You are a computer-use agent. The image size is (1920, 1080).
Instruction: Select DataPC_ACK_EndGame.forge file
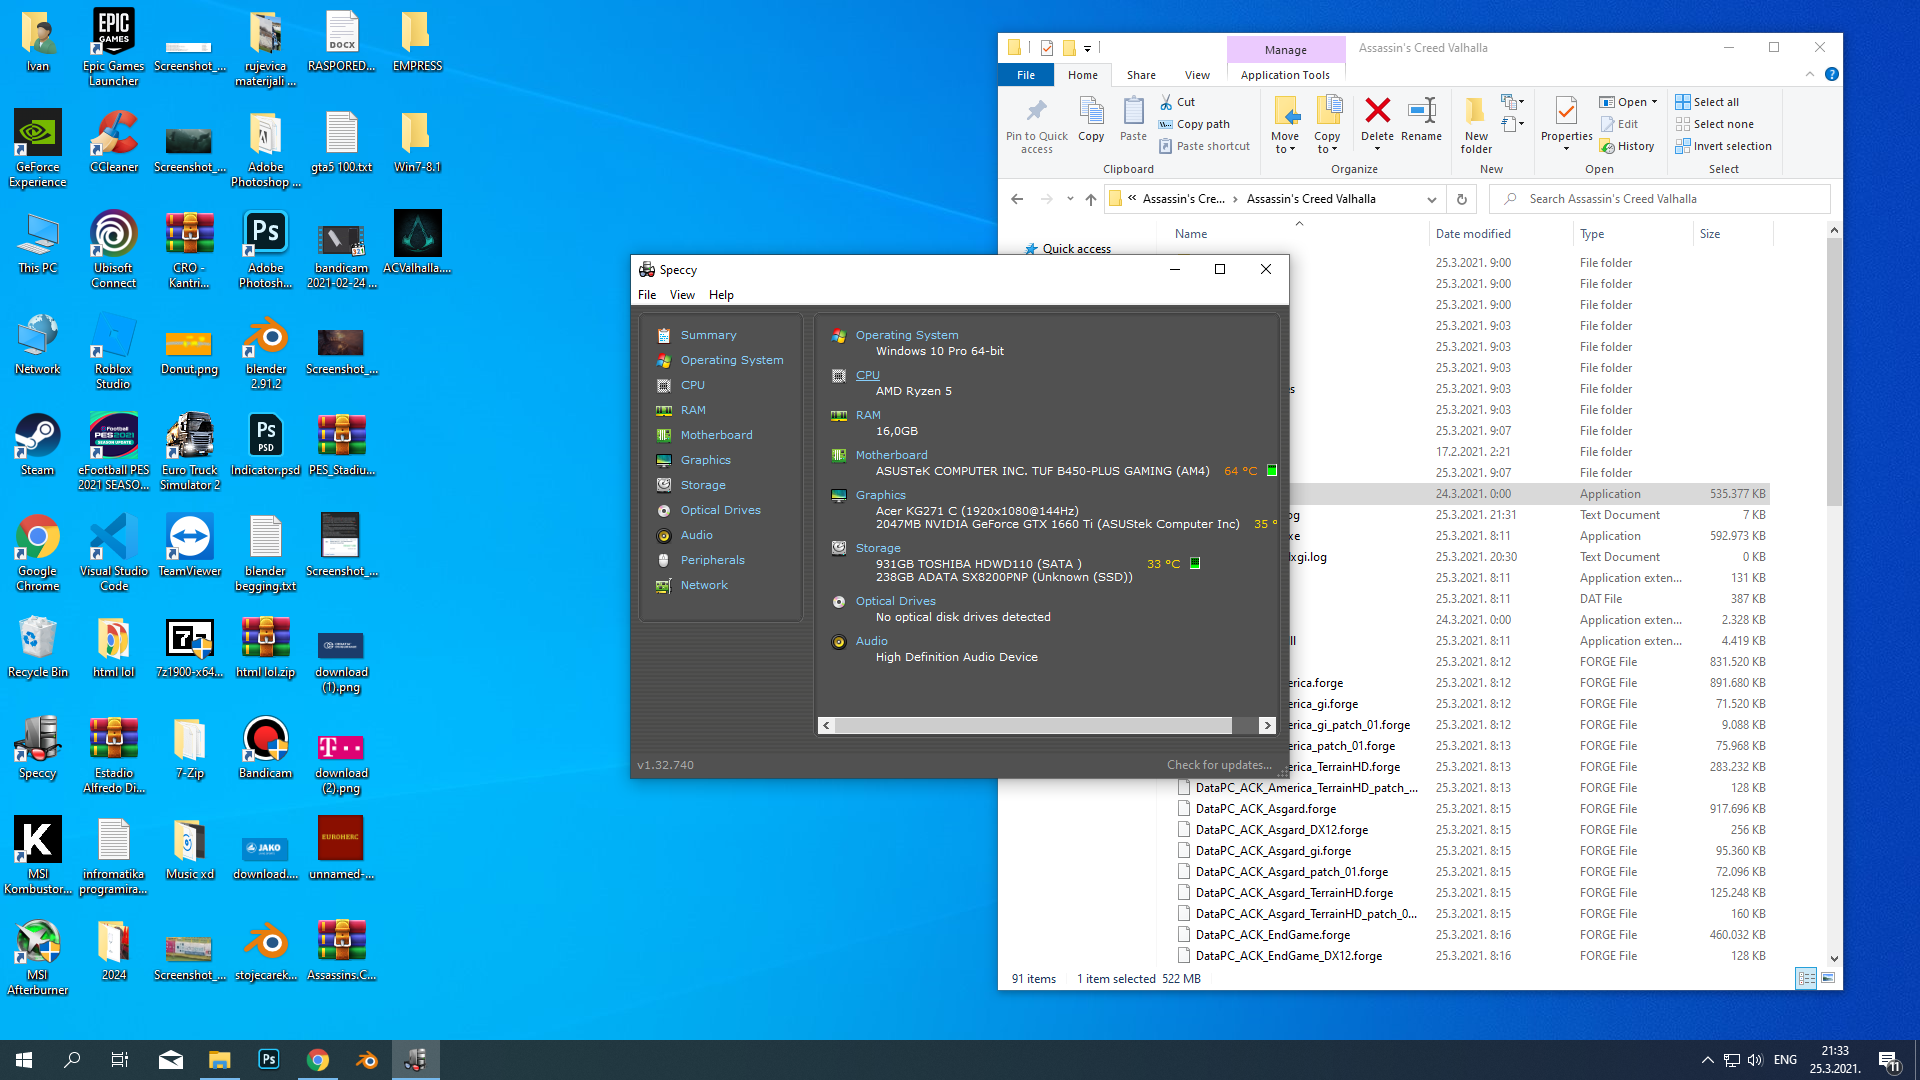1273,935
